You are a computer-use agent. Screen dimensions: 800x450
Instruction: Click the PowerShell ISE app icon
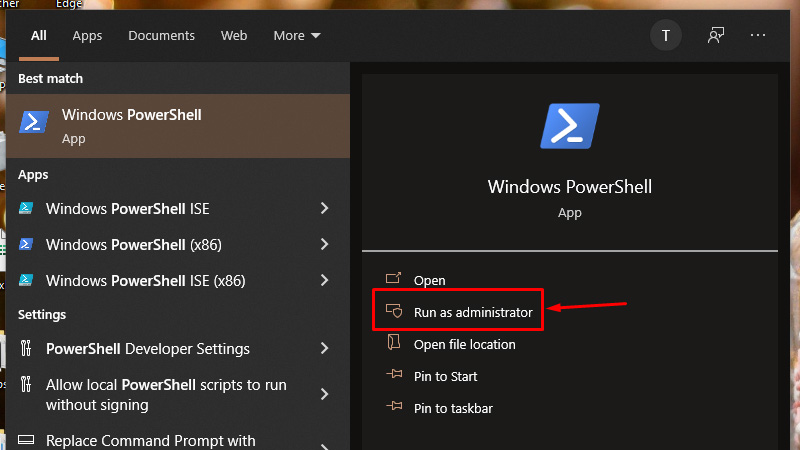27,209
